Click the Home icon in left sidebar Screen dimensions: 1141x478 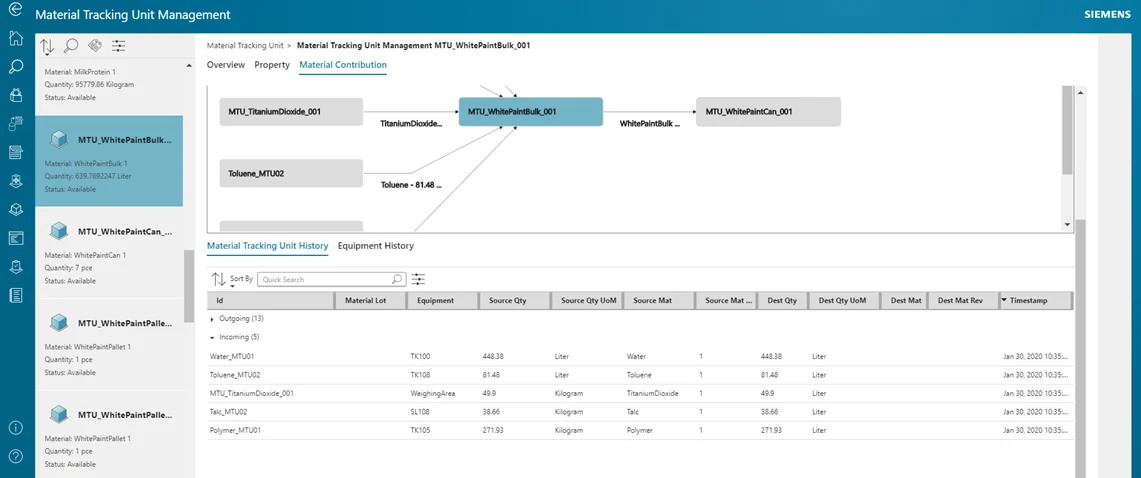coord(16,39)
